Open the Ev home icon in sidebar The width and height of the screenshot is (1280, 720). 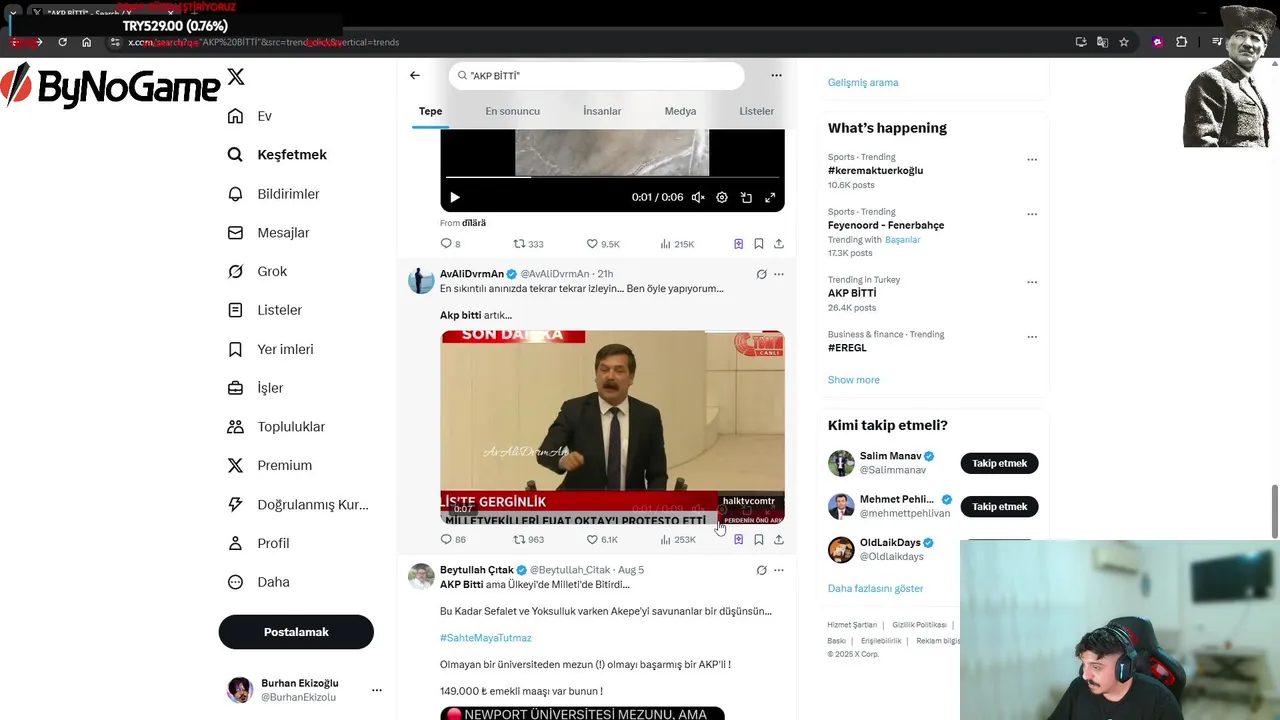point(235,116)
